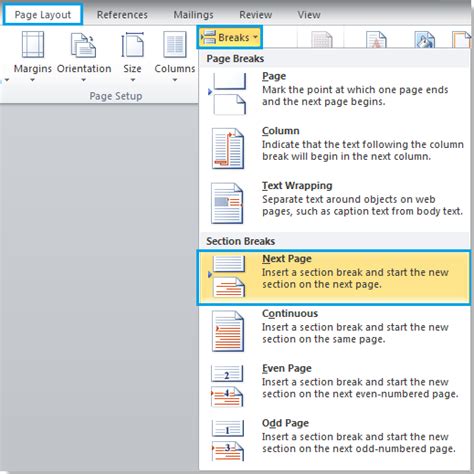Click the Watermark icon in the ribbon
The image size is (474, 474).
coord(376,39)
